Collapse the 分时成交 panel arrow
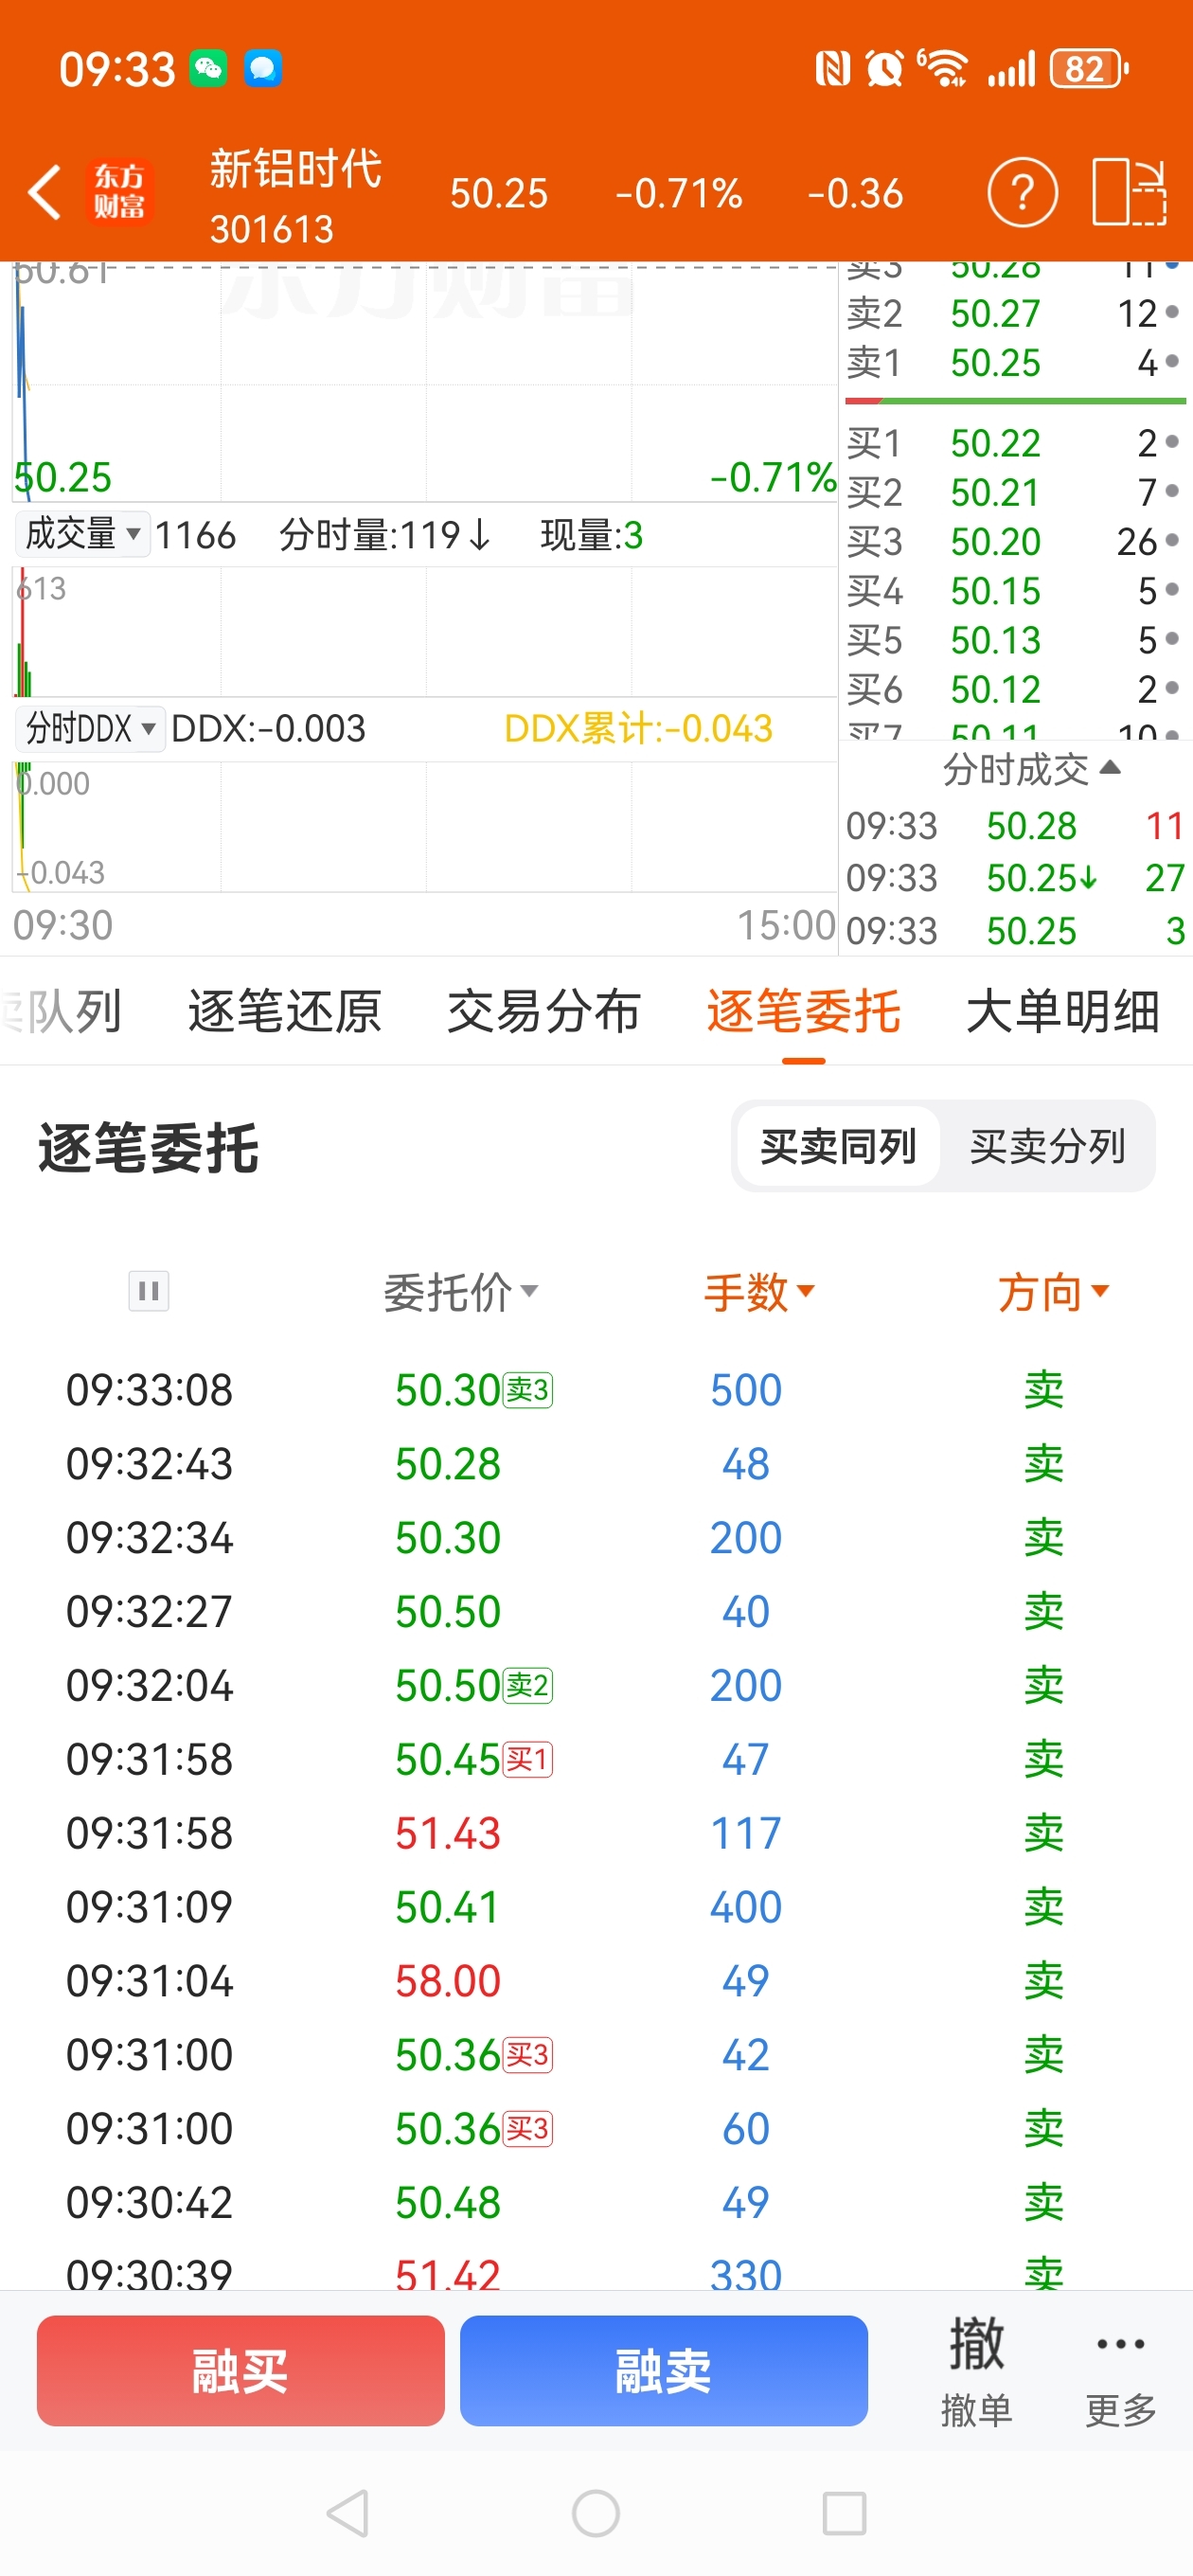 pos(1109,767)
